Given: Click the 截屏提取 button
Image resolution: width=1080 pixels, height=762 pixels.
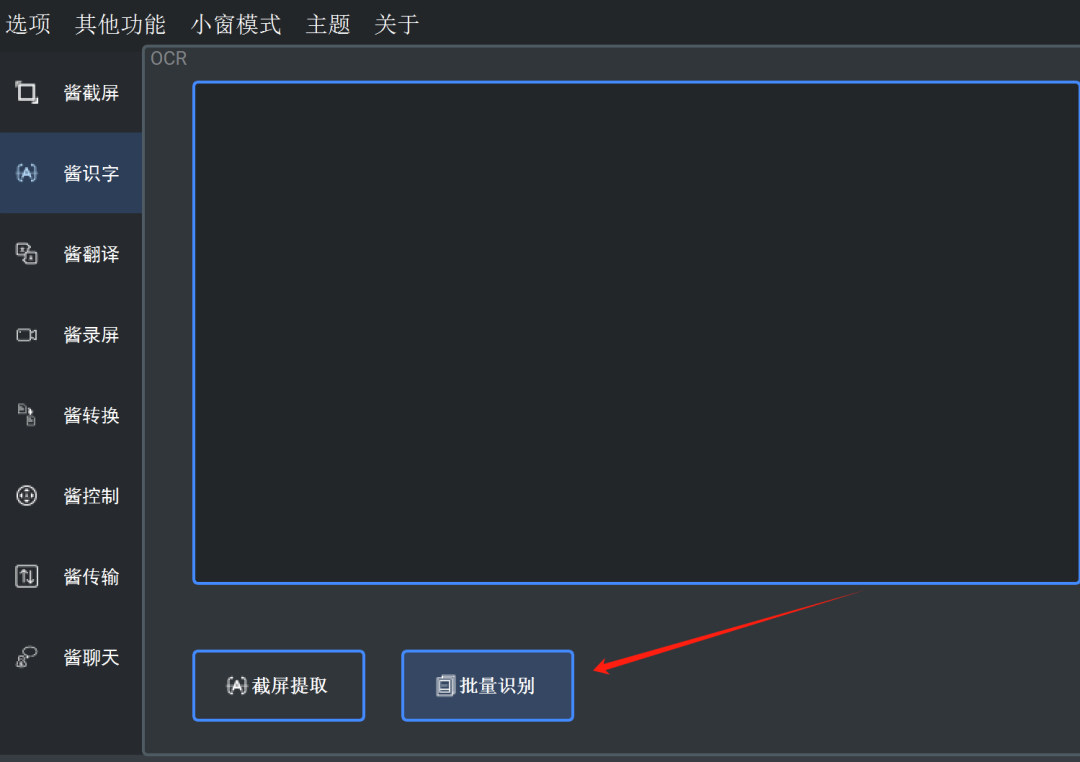Looking at the screenshot, I should [x=278, y=686].
